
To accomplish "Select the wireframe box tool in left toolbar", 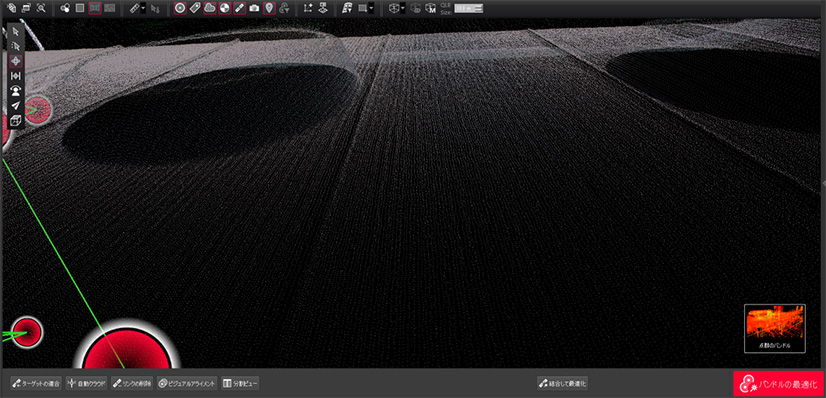I will (15, 120).
